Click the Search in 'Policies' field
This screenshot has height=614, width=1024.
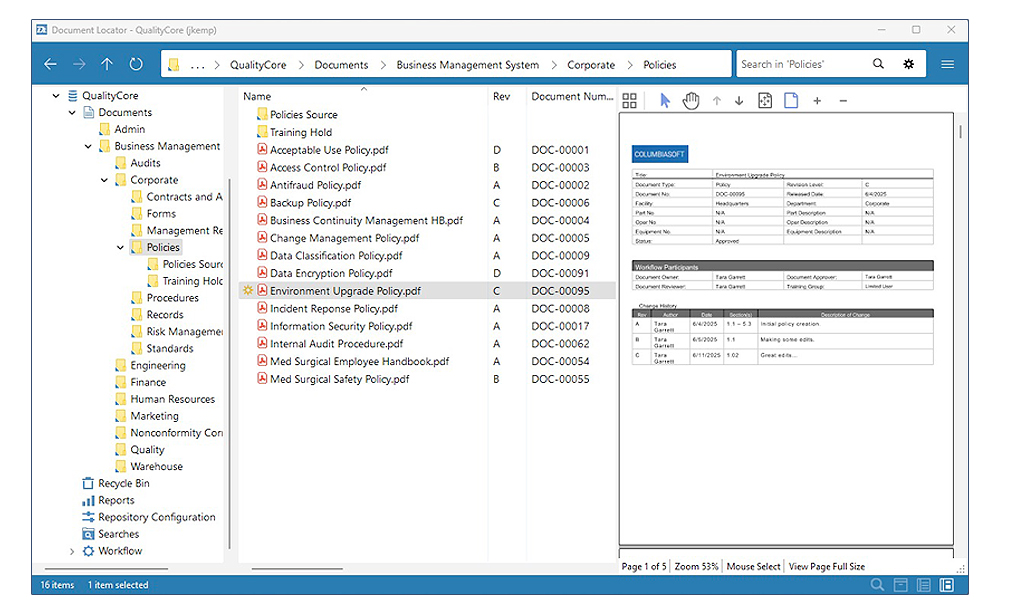803,64
